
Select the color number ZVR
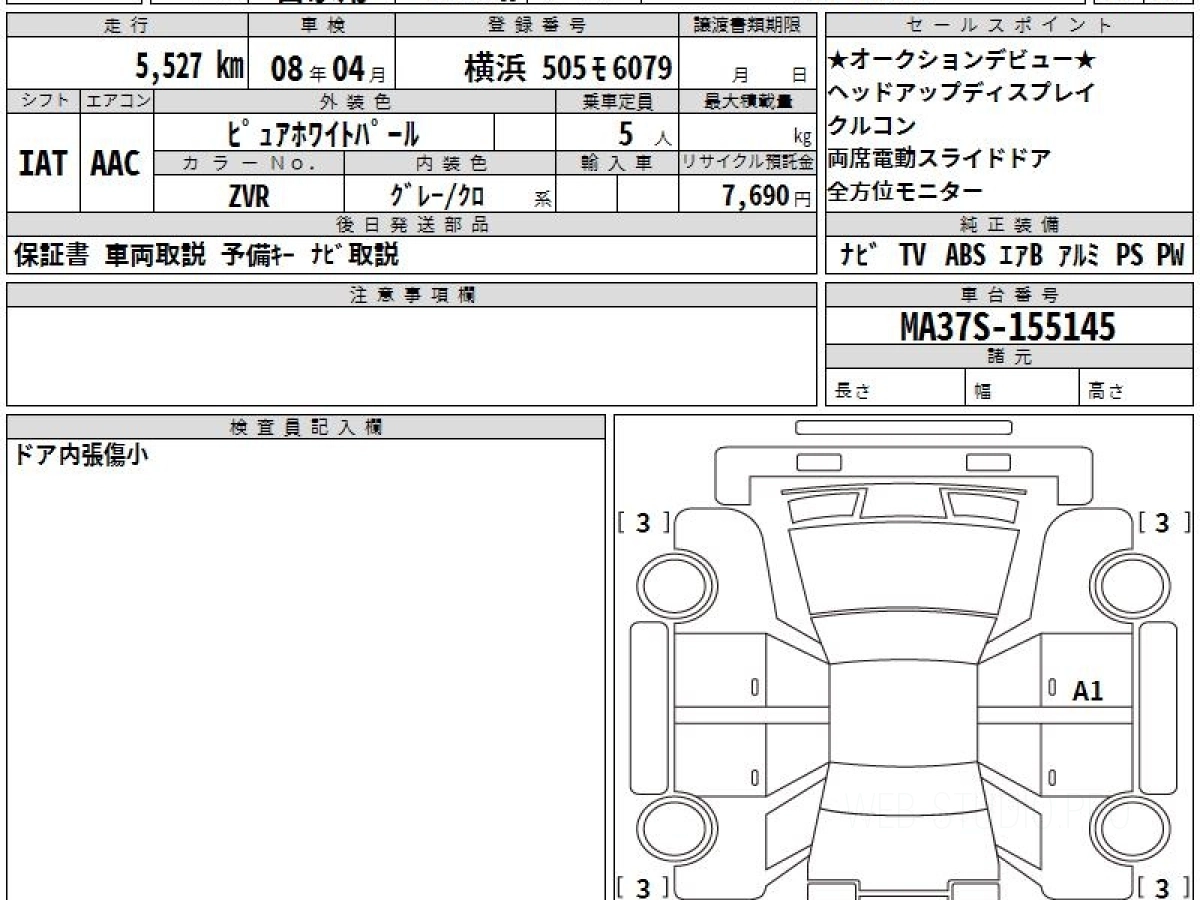[x=249, y=196]
